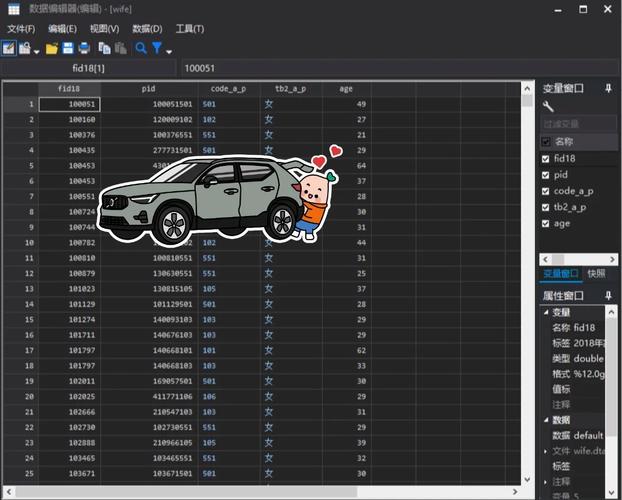Collapse the 变量 properties group
Image resolution: width=622 pixels, height=500 pixels.
point(546,312)
